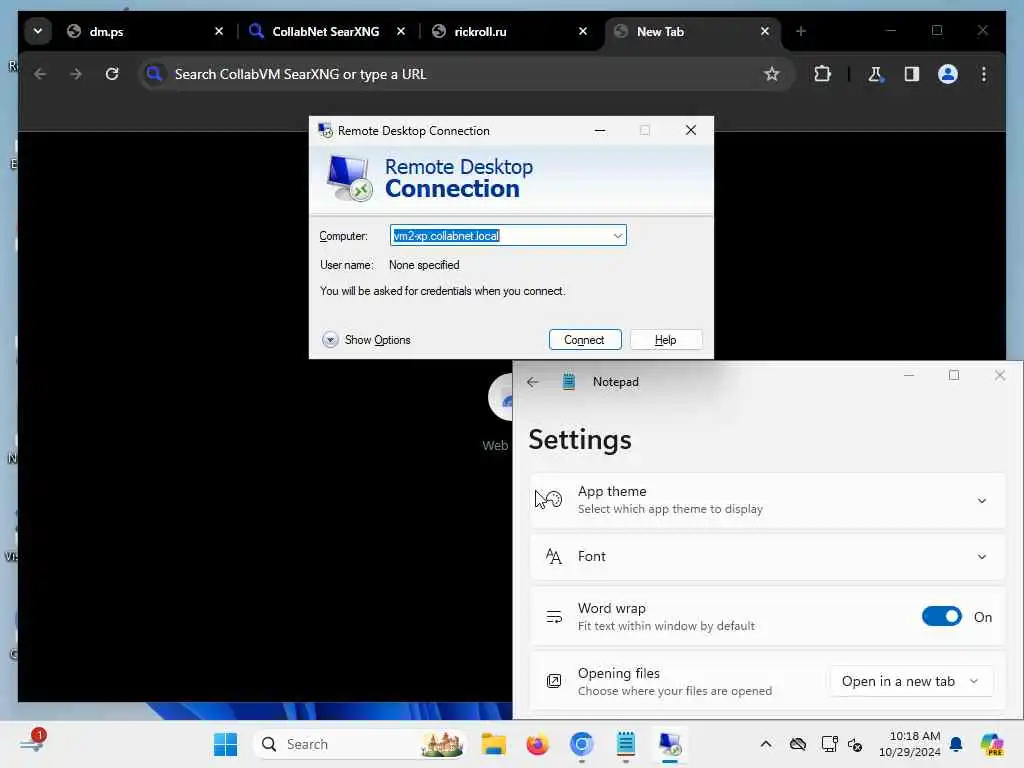Open the browser three-dot menu
This screenshot has width=1024, height=768.
point(984,74)
